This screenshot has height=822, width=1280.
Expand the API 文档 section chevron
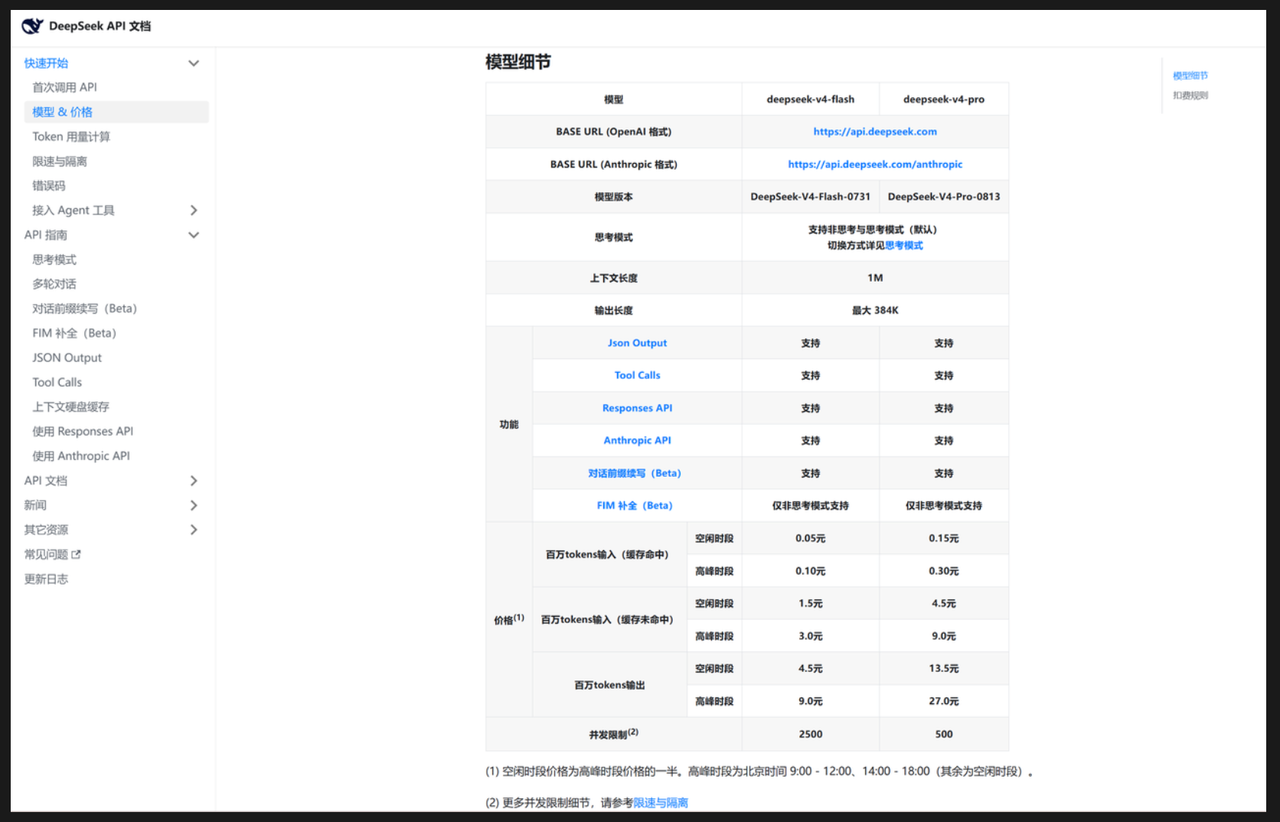coord(194,481)
